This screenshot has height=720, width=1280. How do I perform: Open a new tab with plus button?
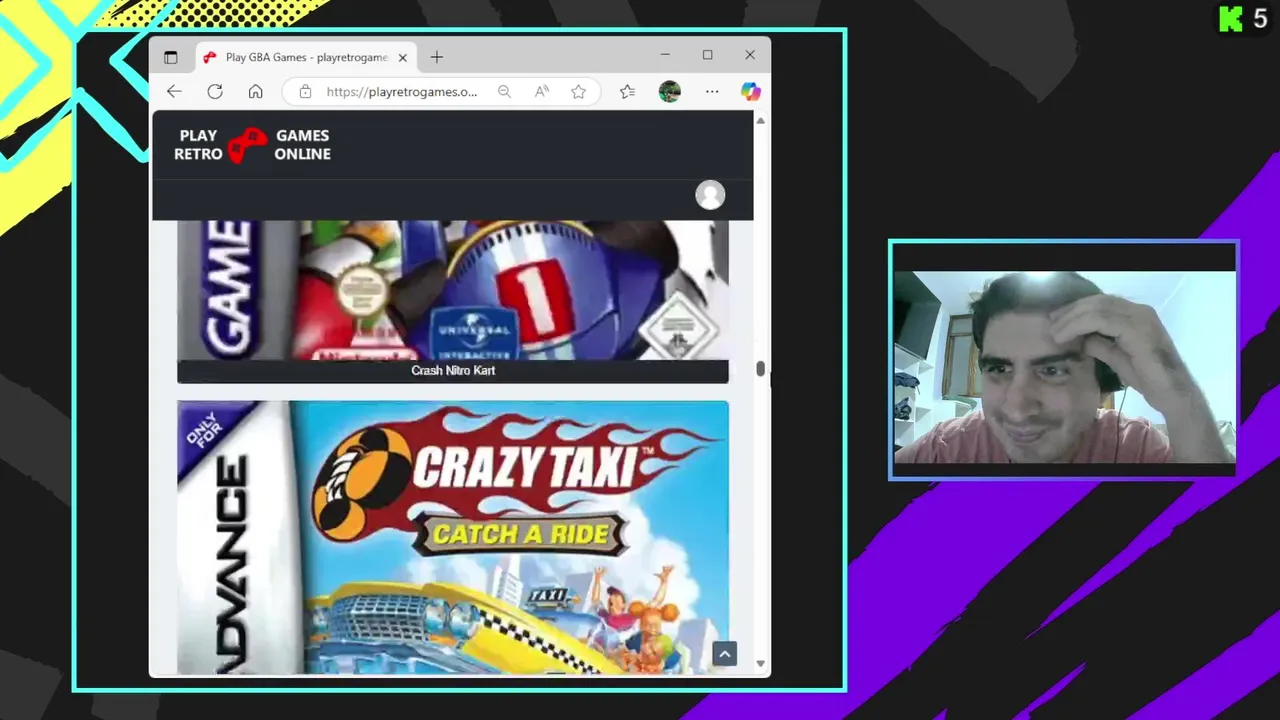[436, 57]
